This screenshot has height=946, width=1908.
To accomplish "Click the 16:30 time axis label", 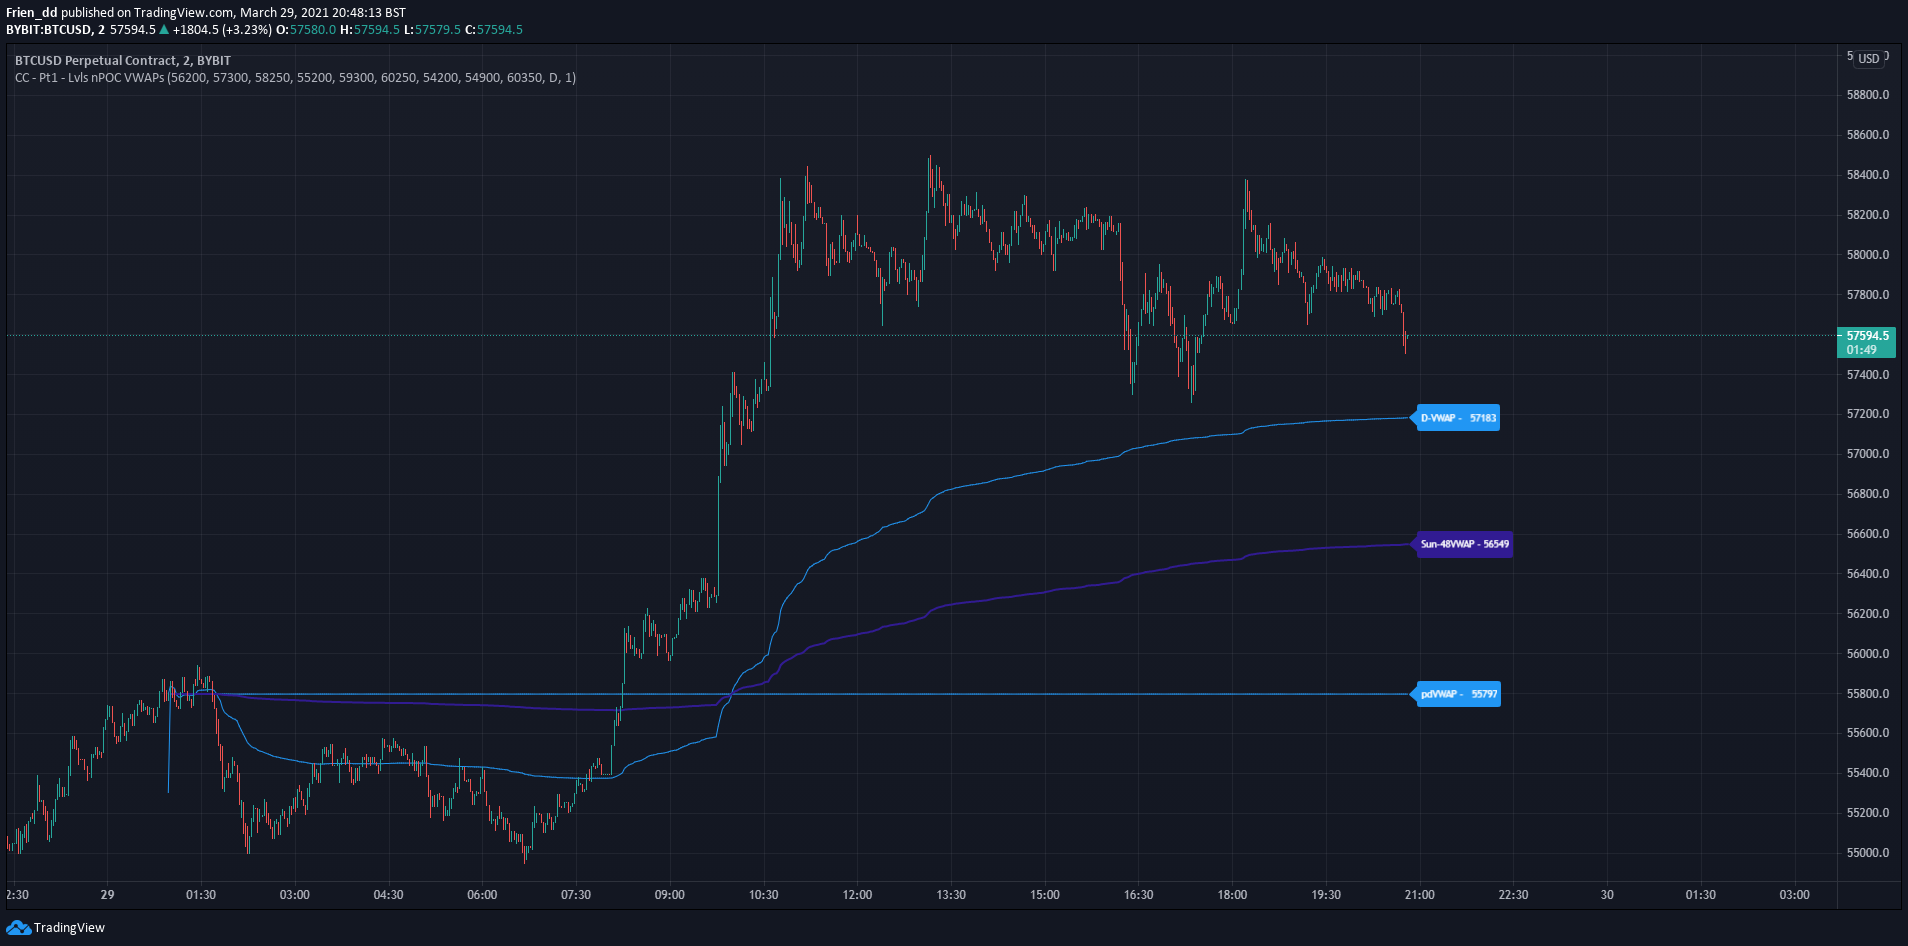I will coord(1139,895).
